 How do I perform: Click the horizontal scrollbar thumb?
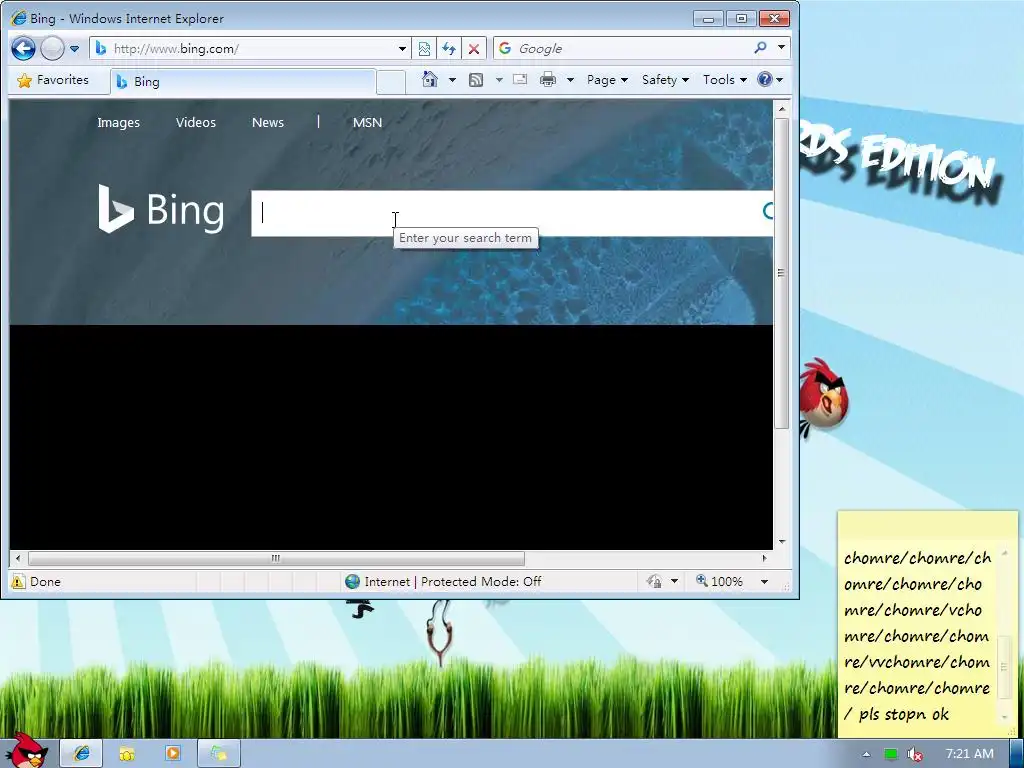(276, 558)
